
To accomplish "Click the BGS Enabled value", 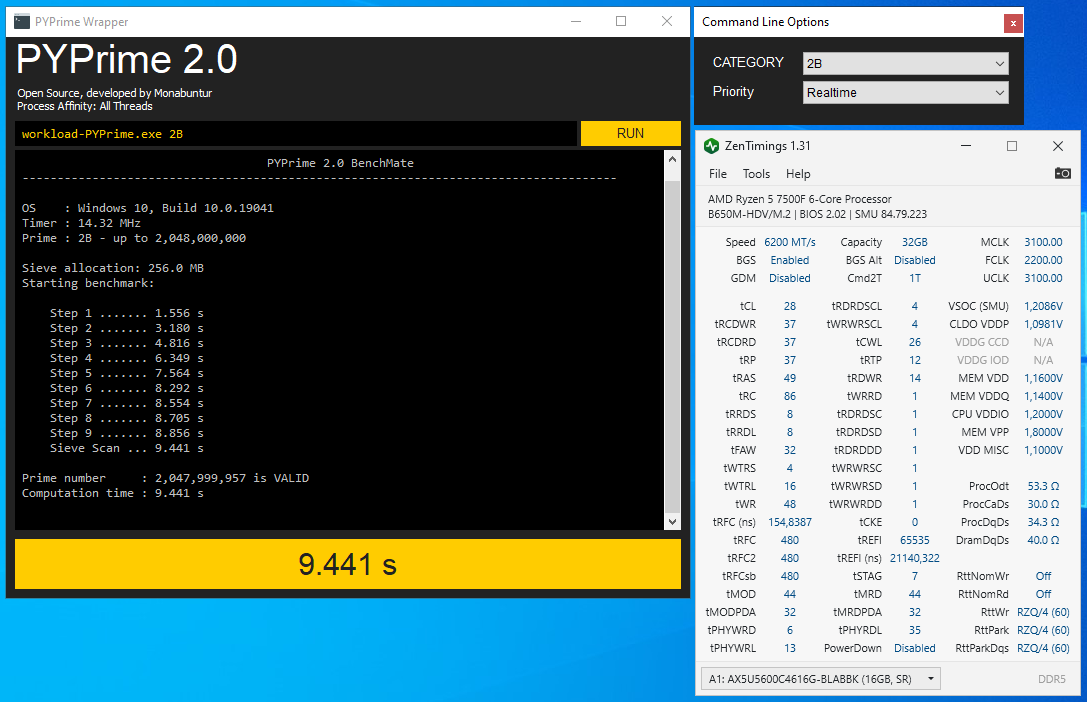I will pyautogui.click(x=790, y=260).
